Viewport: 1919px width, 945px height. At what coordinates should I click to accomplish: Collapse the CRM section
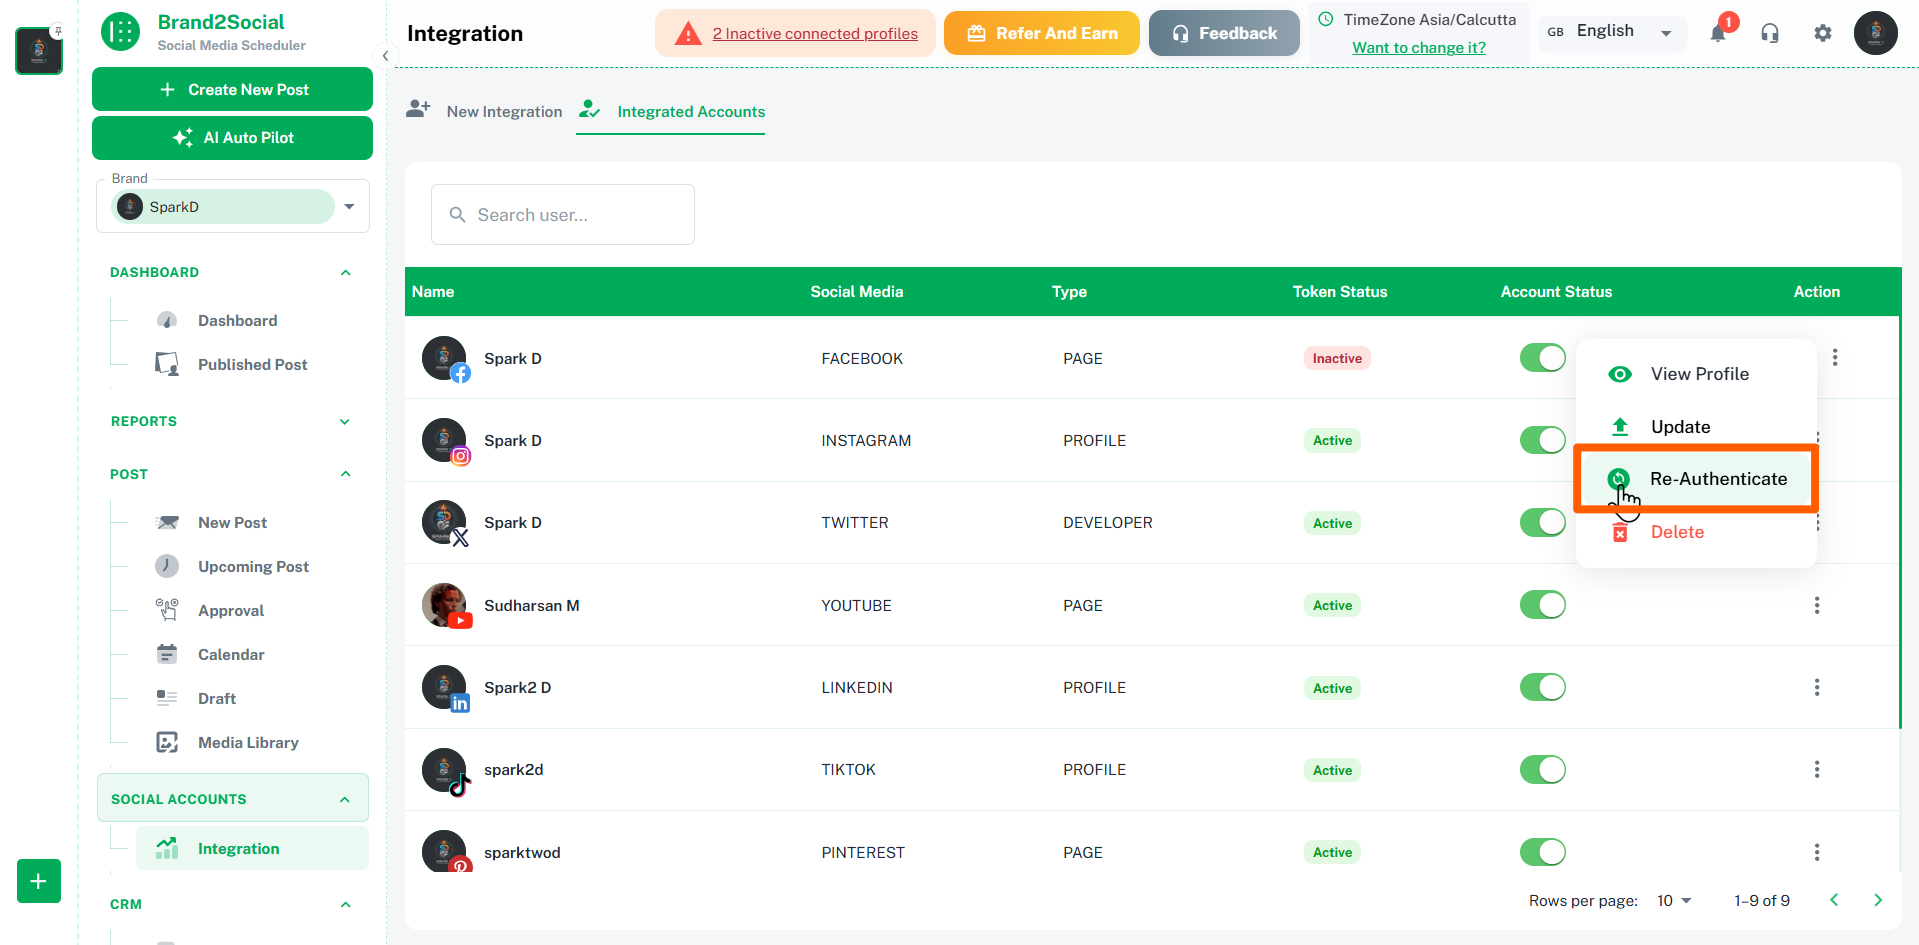pos(345,904)
